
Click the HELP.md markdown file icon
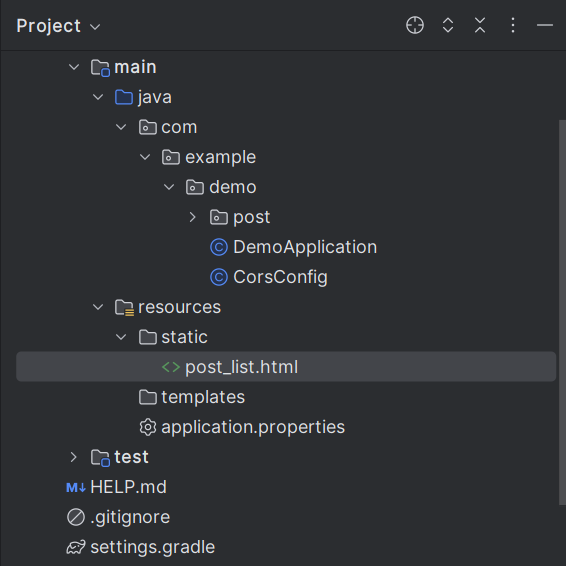tap(76, 488)
